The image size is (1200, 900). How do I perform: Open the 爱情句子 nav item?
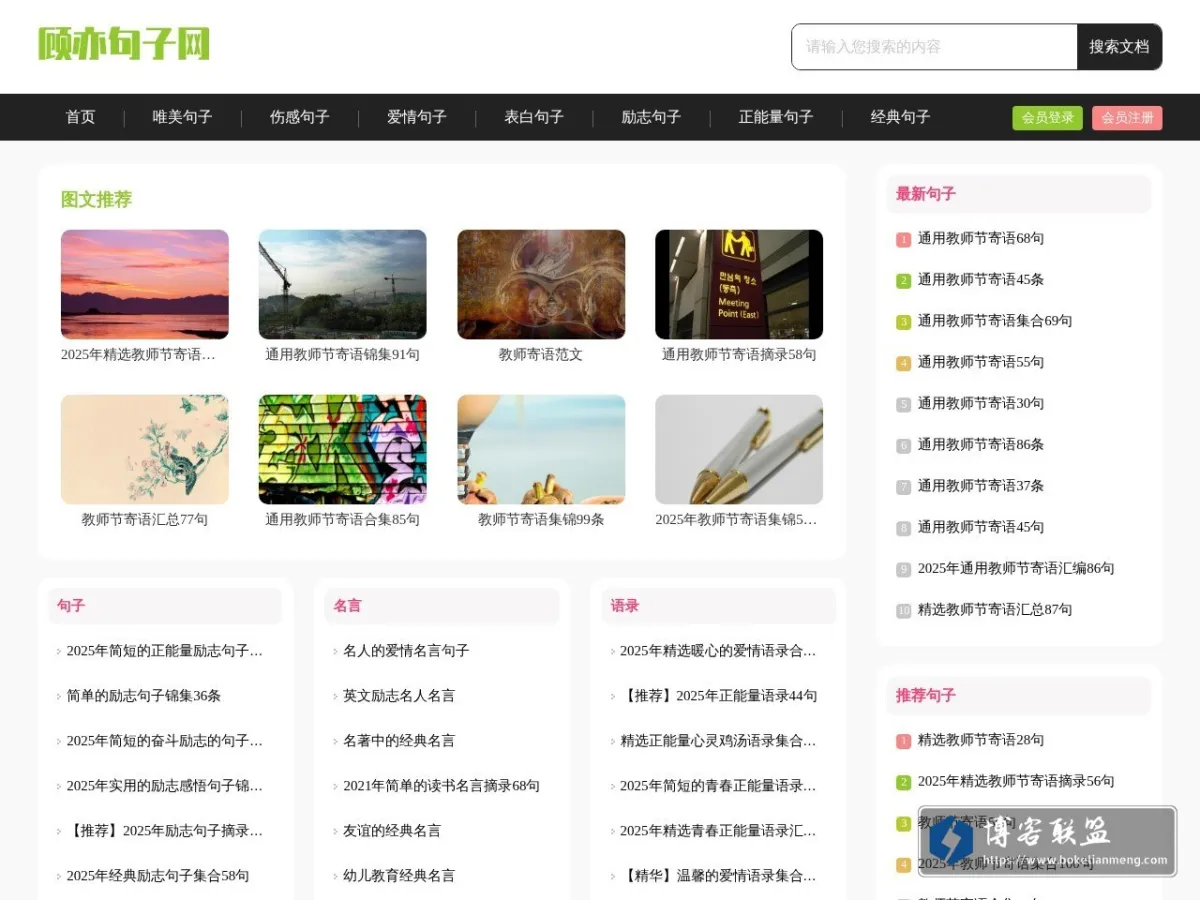(x=416, y=117)
